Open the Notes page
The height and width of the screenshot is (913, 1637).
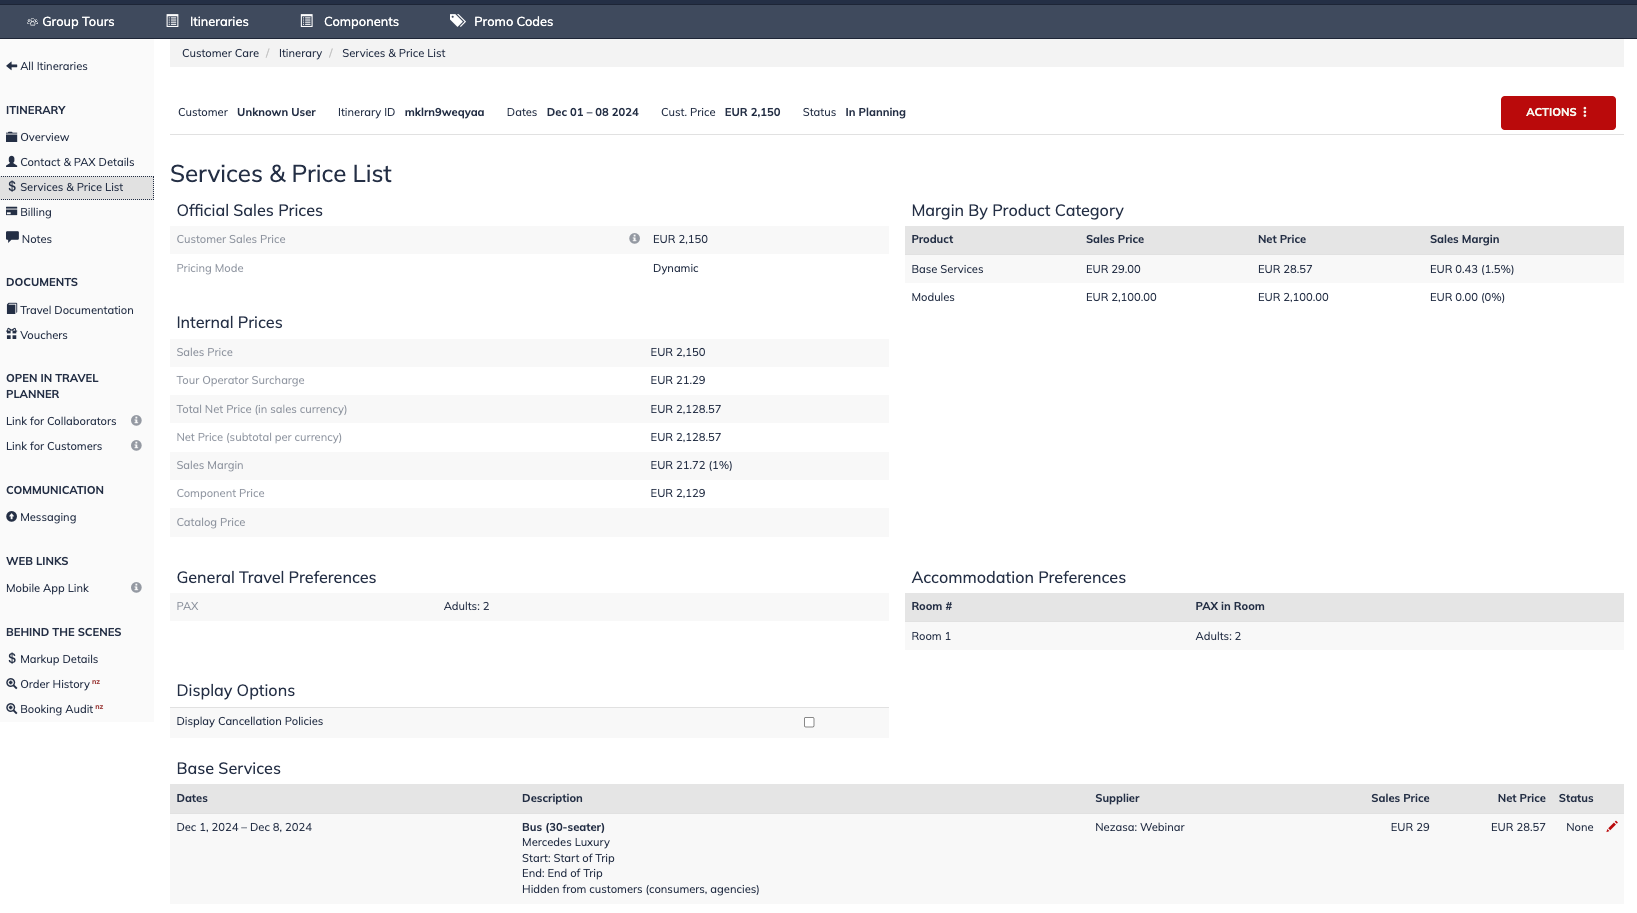[37, 239]
